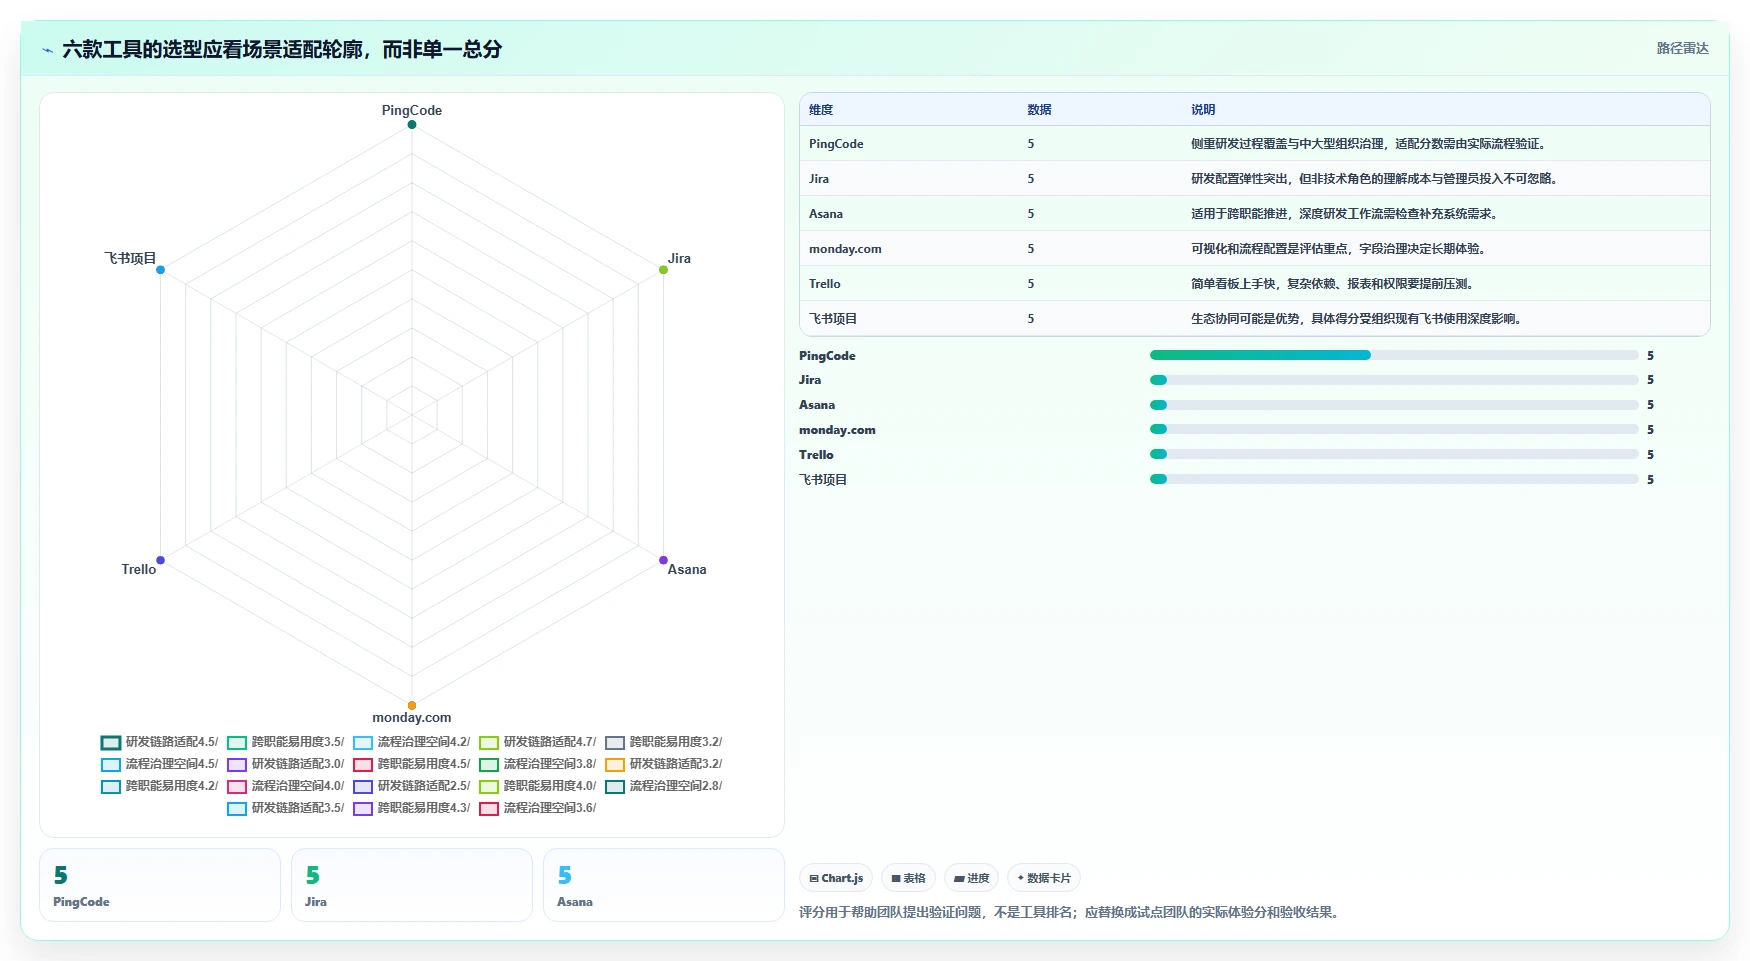1750x961 pixels.
Task: Click the 飞书项目 progress bar
Action: coord(1394,479)
